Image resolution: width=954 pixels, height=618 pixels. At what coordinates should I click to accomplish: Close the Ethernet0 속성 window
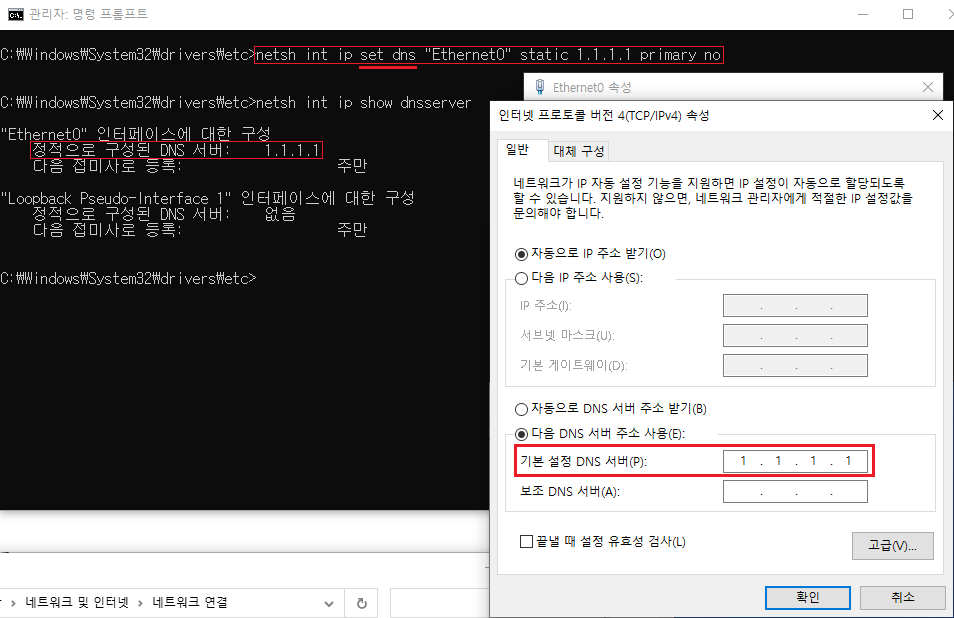point(928,87)
